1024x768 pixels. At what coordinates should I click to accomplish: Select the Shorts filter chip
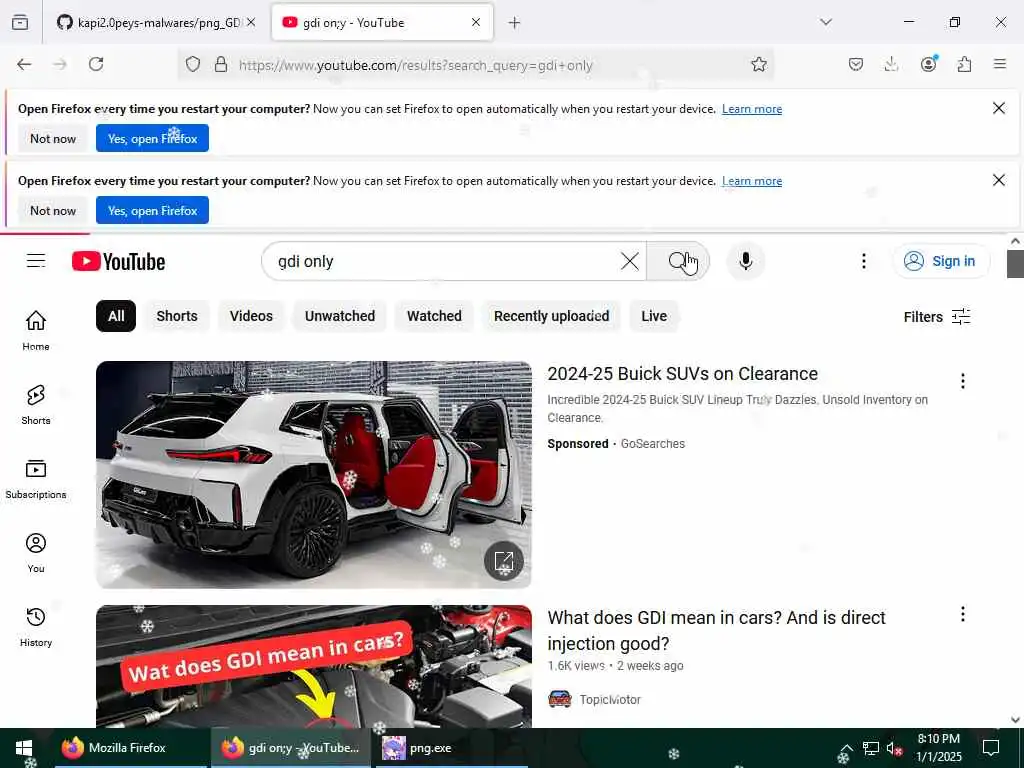pyautogui.click(x=176, y=316)
